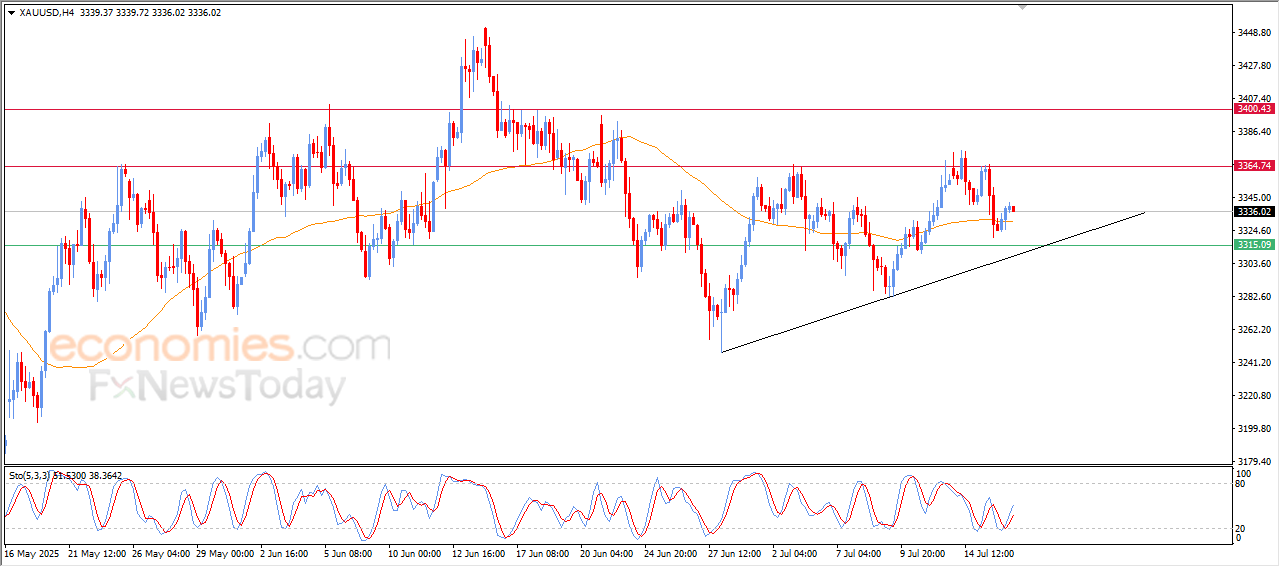Viewport: 1280px width, 567px height.
Task: Click the 12 Jun 16:00 time label
Action: 478,553
